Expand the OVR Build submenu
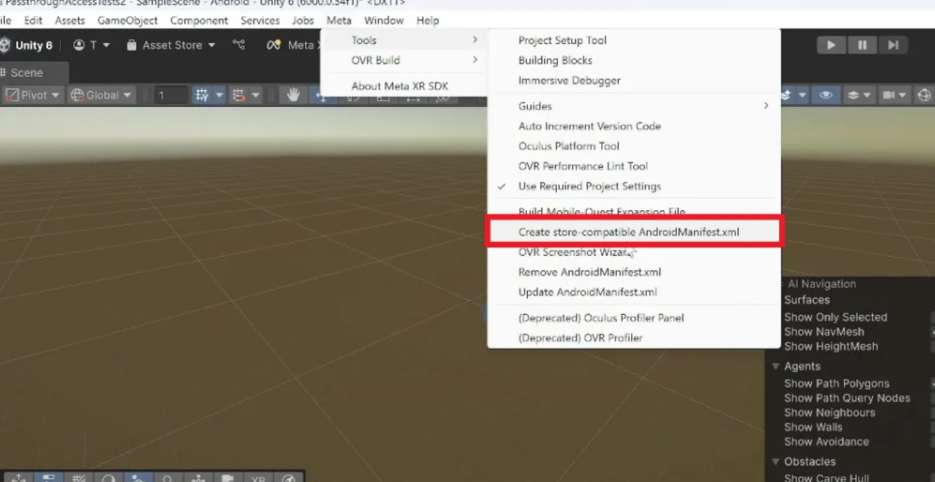The image size is (935, 482). click(x=404, y=60)
